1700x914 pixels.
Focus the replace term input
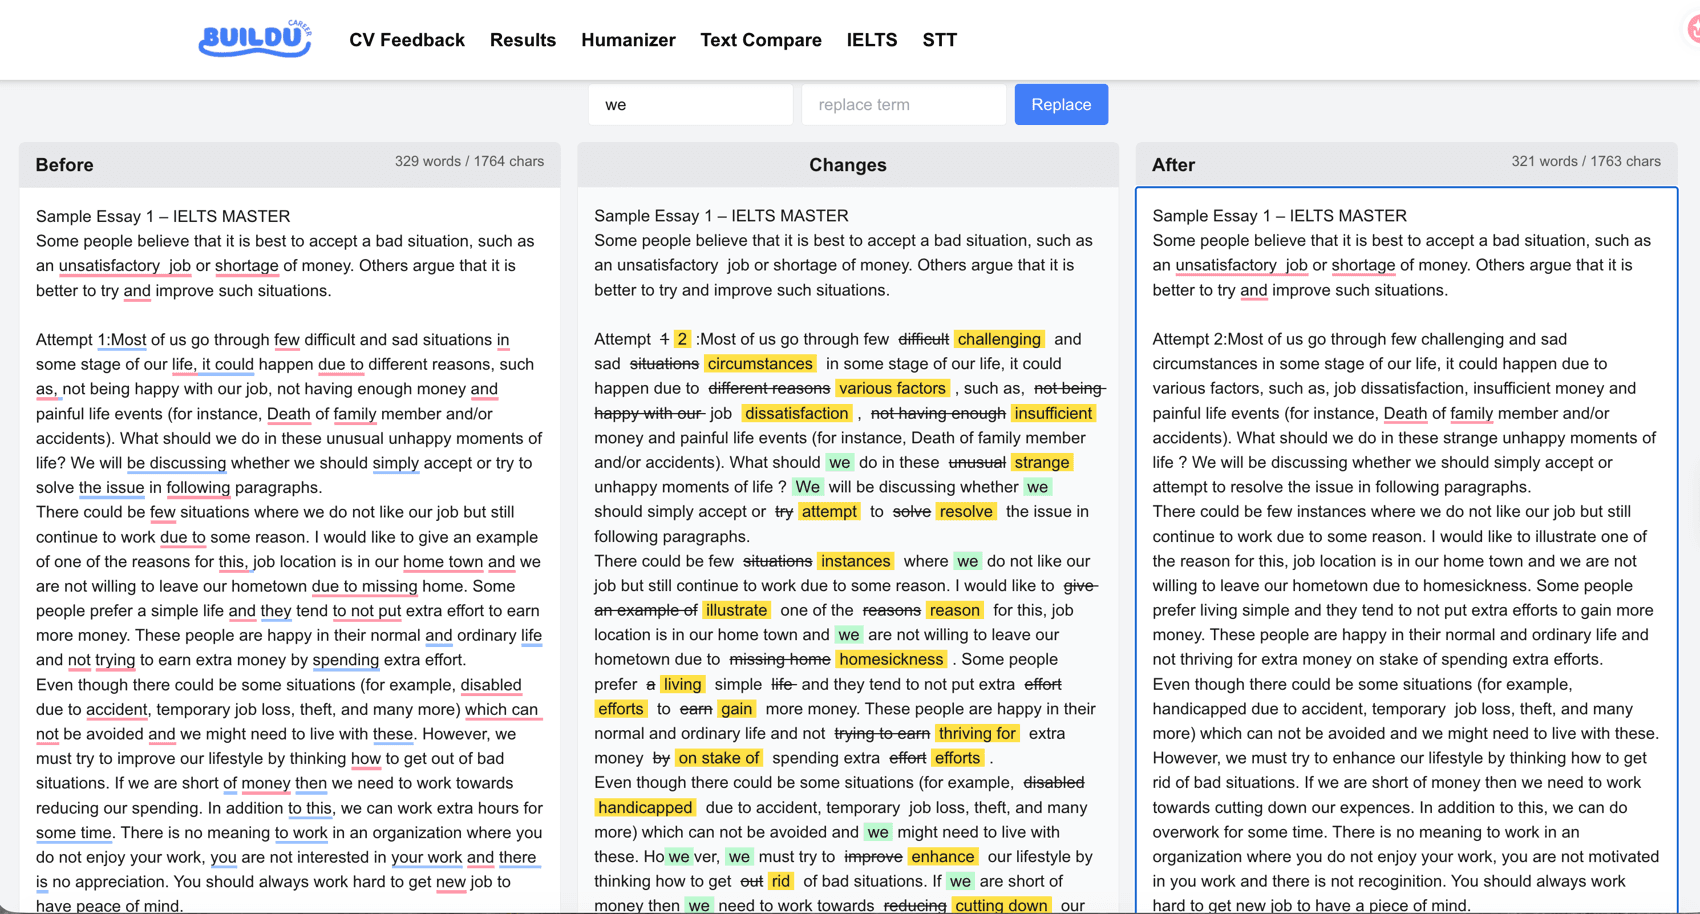(x=904, y=105)
